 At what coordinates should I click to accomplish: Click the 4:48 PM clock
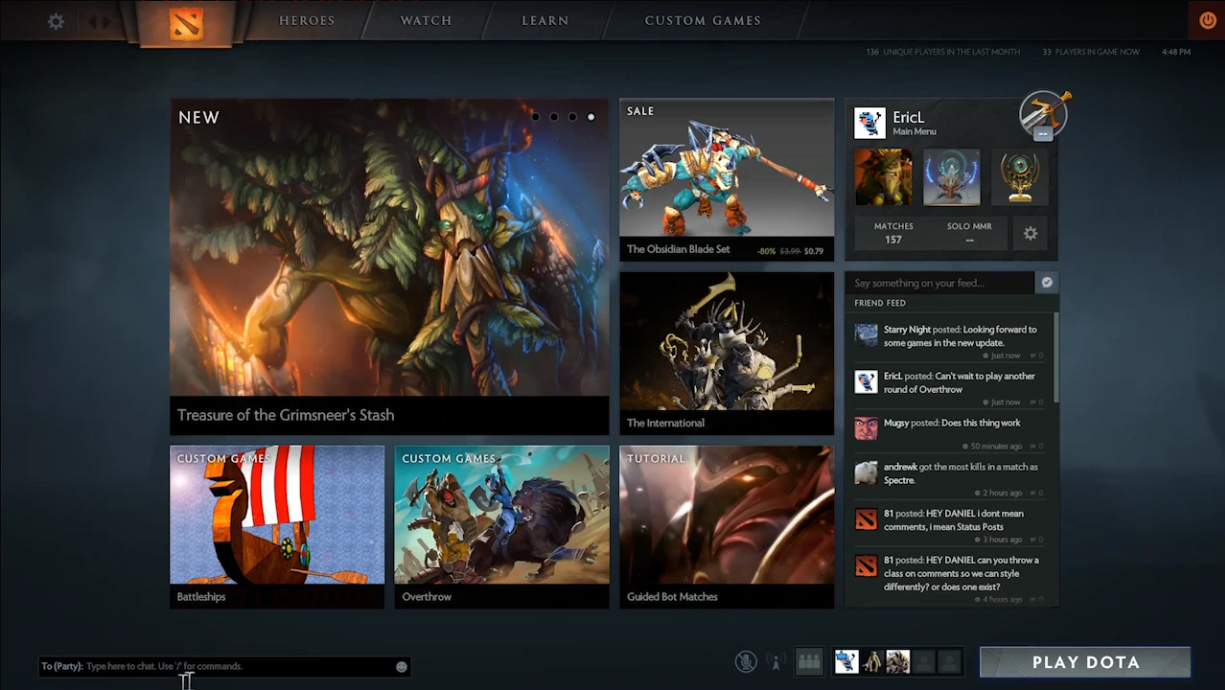[x=1177, y=52]
